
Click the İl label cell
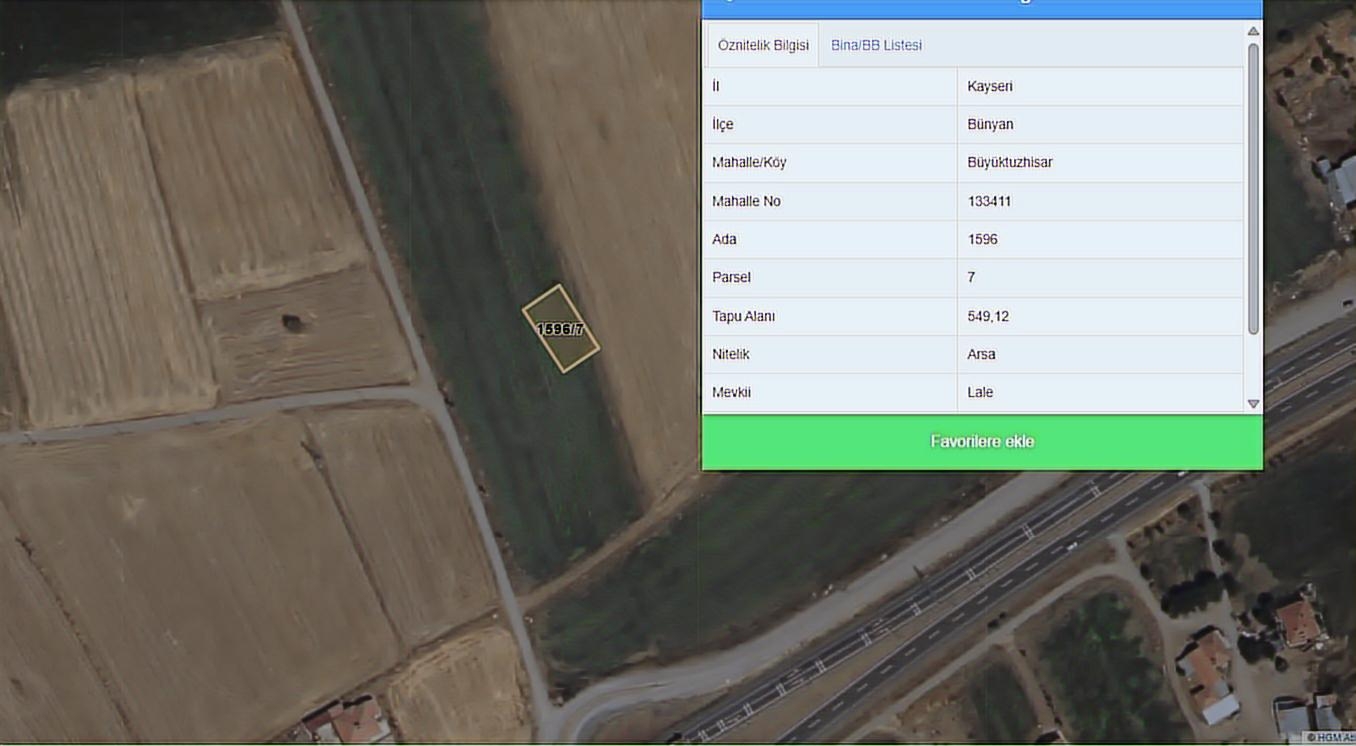tap(830, 86)
